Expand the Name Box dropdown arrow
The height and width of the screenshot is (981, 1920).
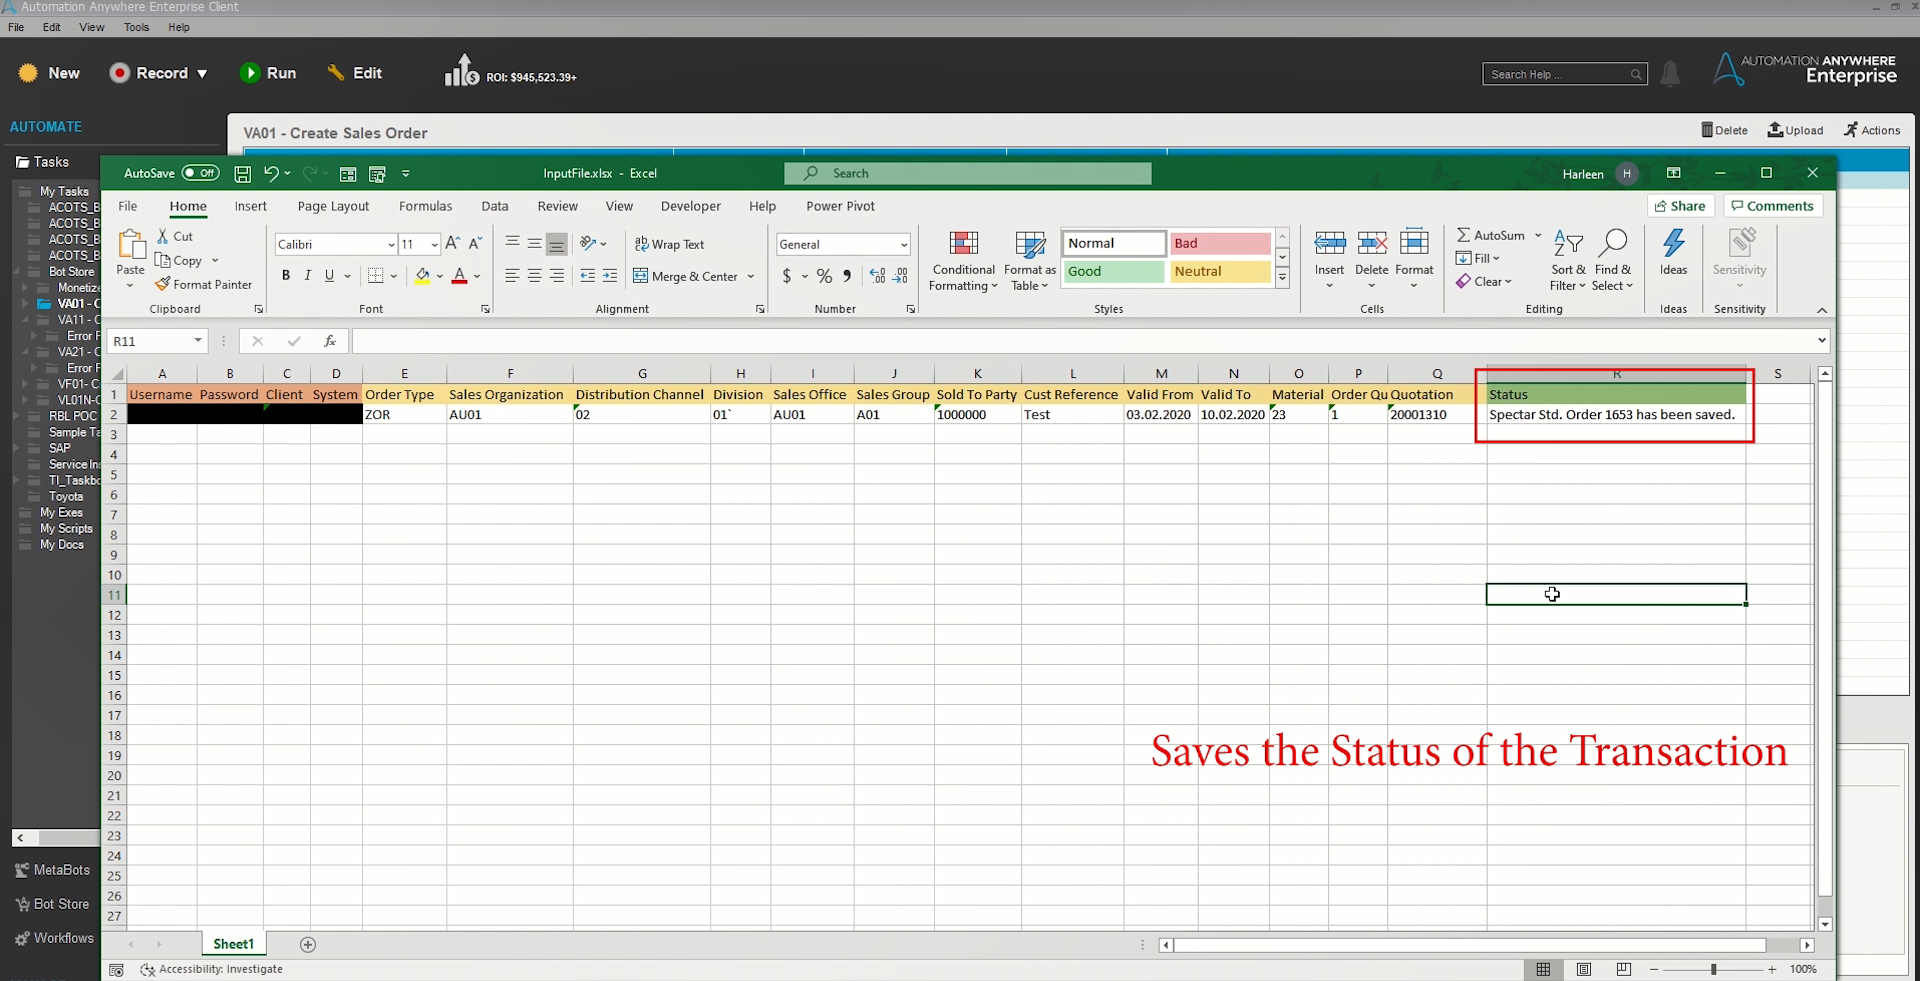198,341
